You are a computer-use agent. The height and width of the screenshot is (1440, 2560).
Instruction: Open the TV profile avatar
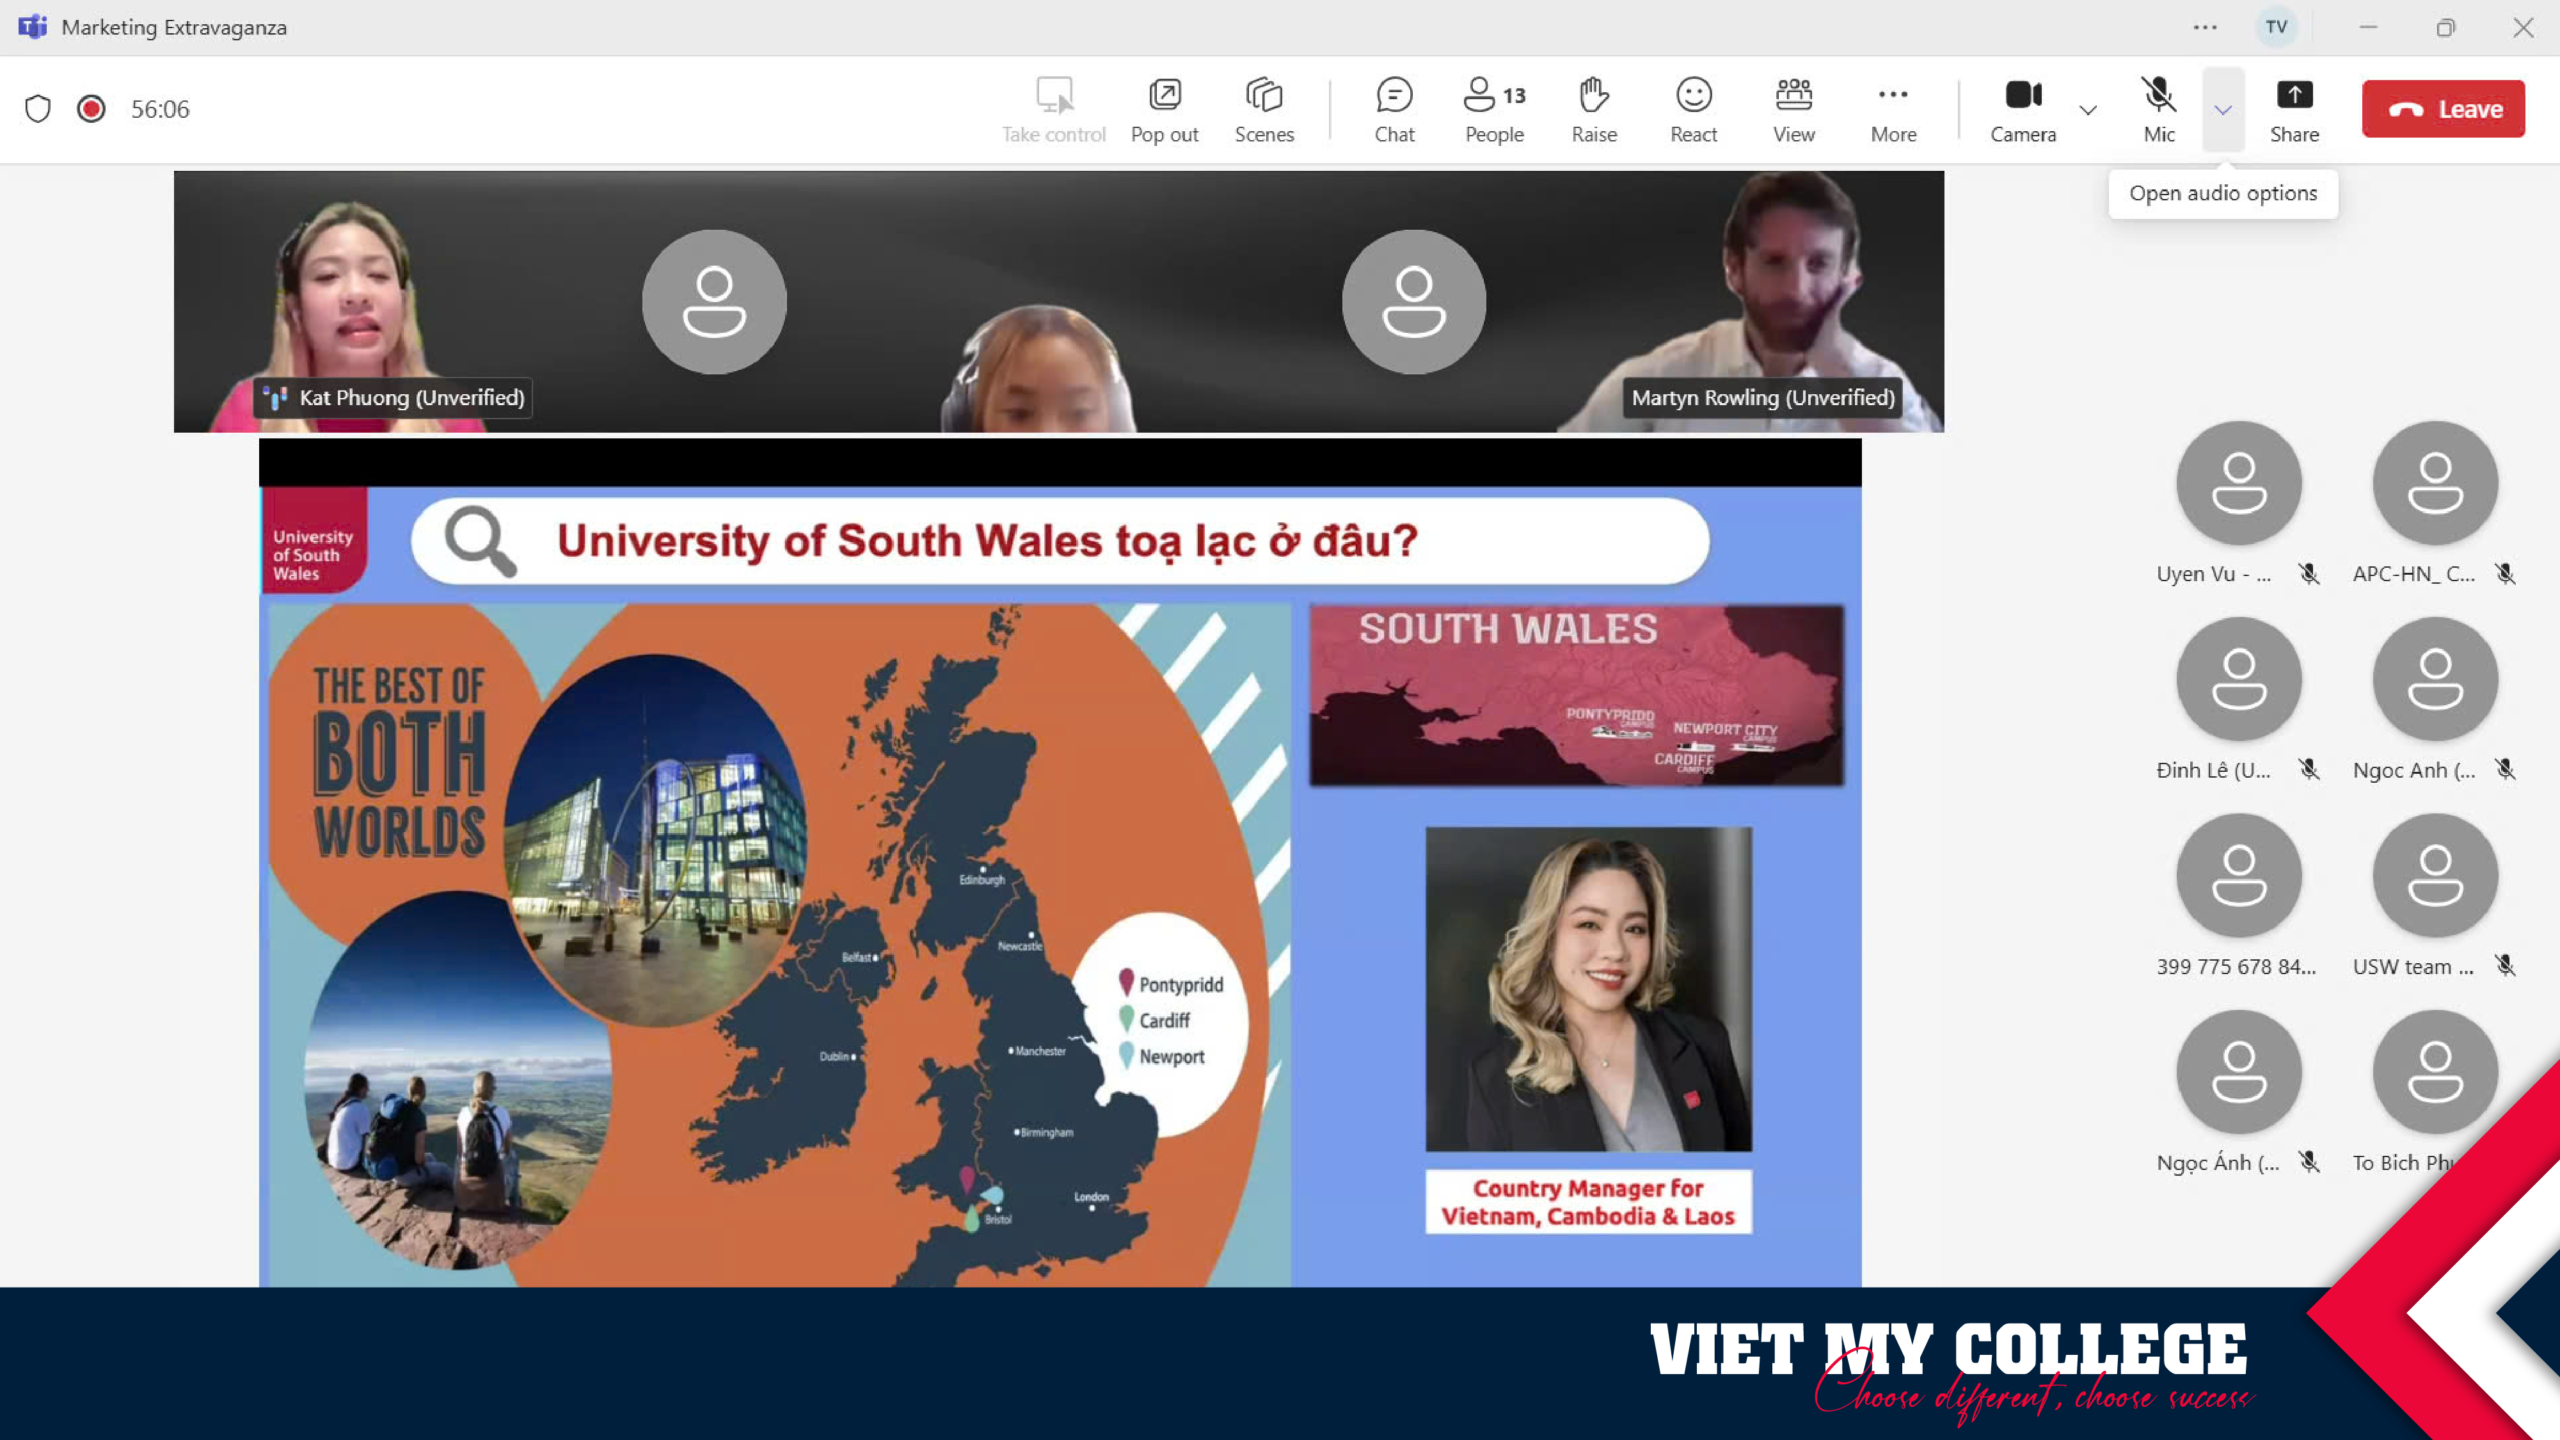[x=2277, y=27]
